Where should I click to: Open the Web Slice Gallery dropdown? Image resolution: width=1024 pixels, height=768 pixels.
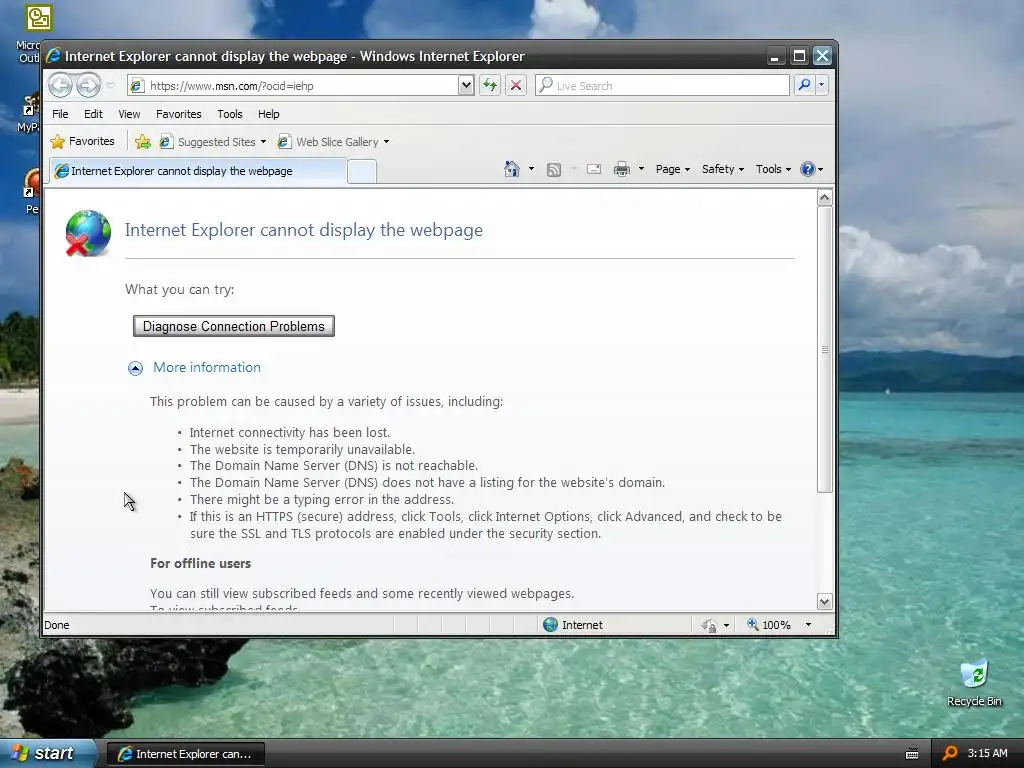coord(334,142)
